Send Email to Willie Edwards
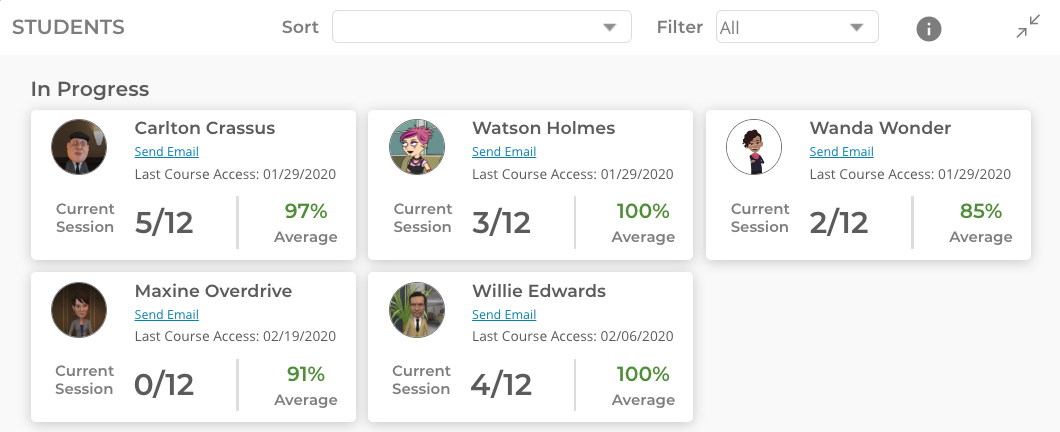This screenshot has width=1060, height=432. click(x=504, y=314)
